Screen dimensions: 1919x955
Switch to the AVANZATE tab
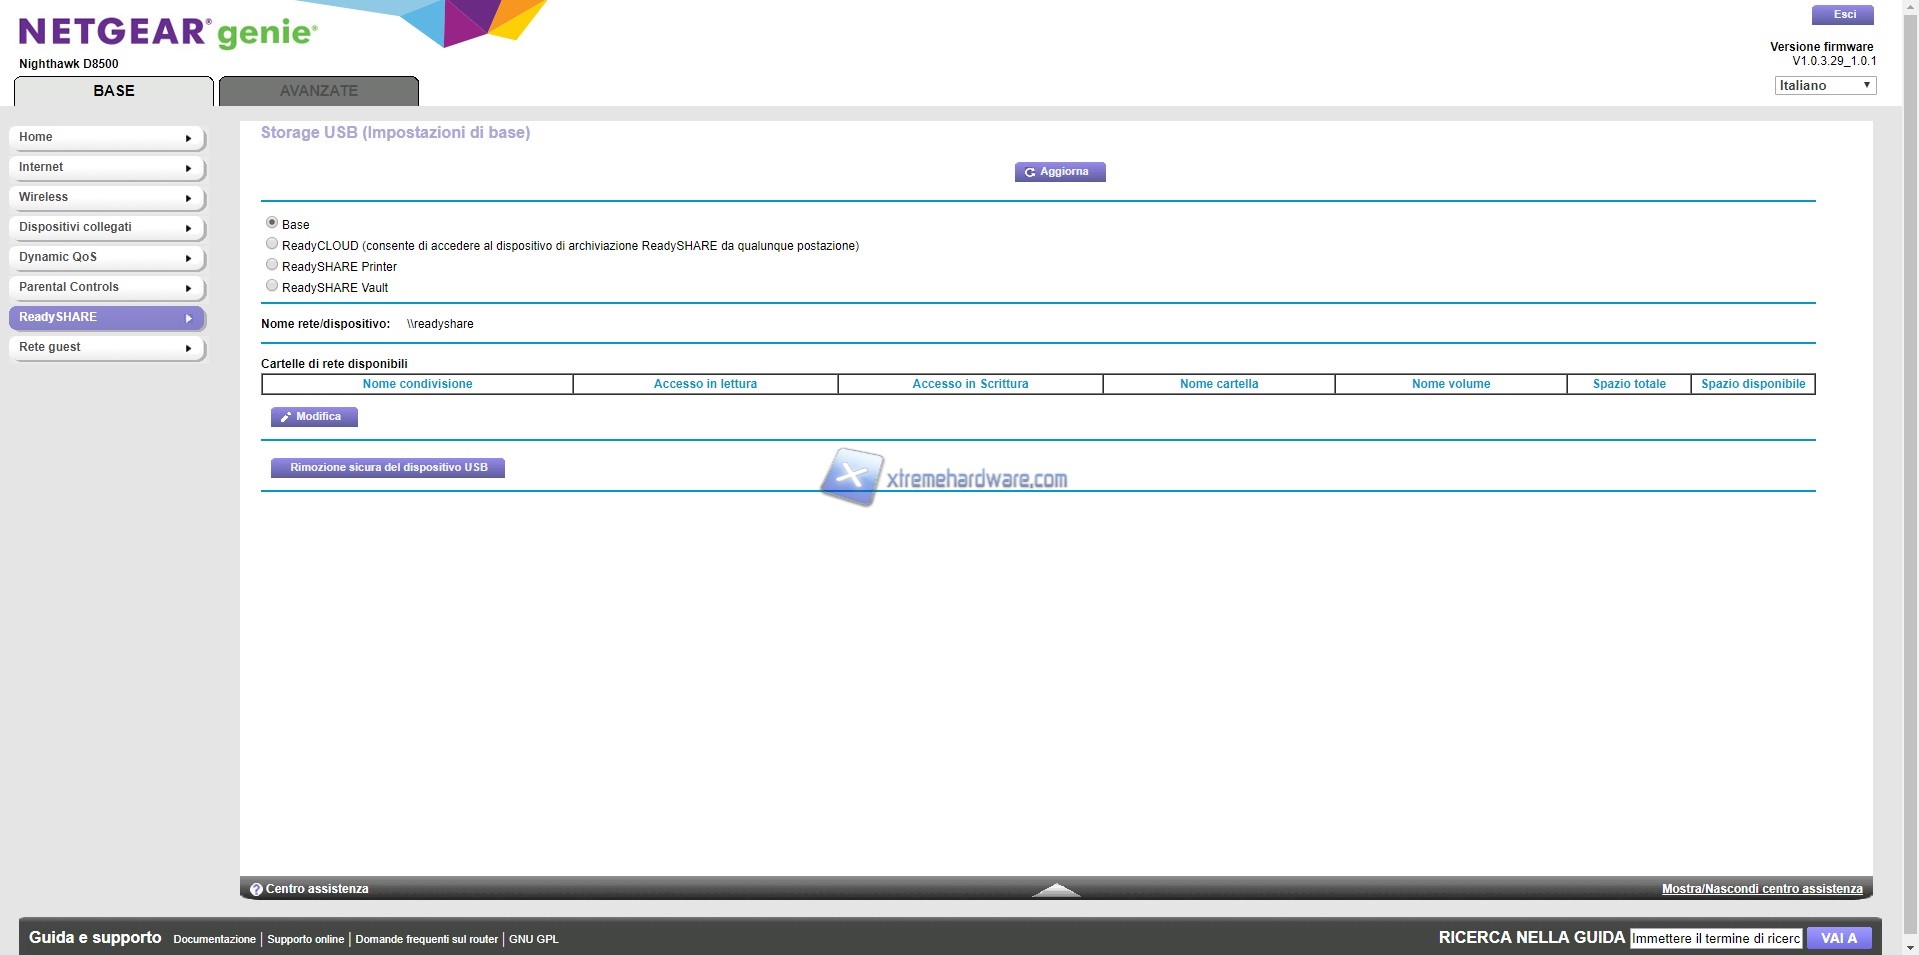click(x=318, y=91)
